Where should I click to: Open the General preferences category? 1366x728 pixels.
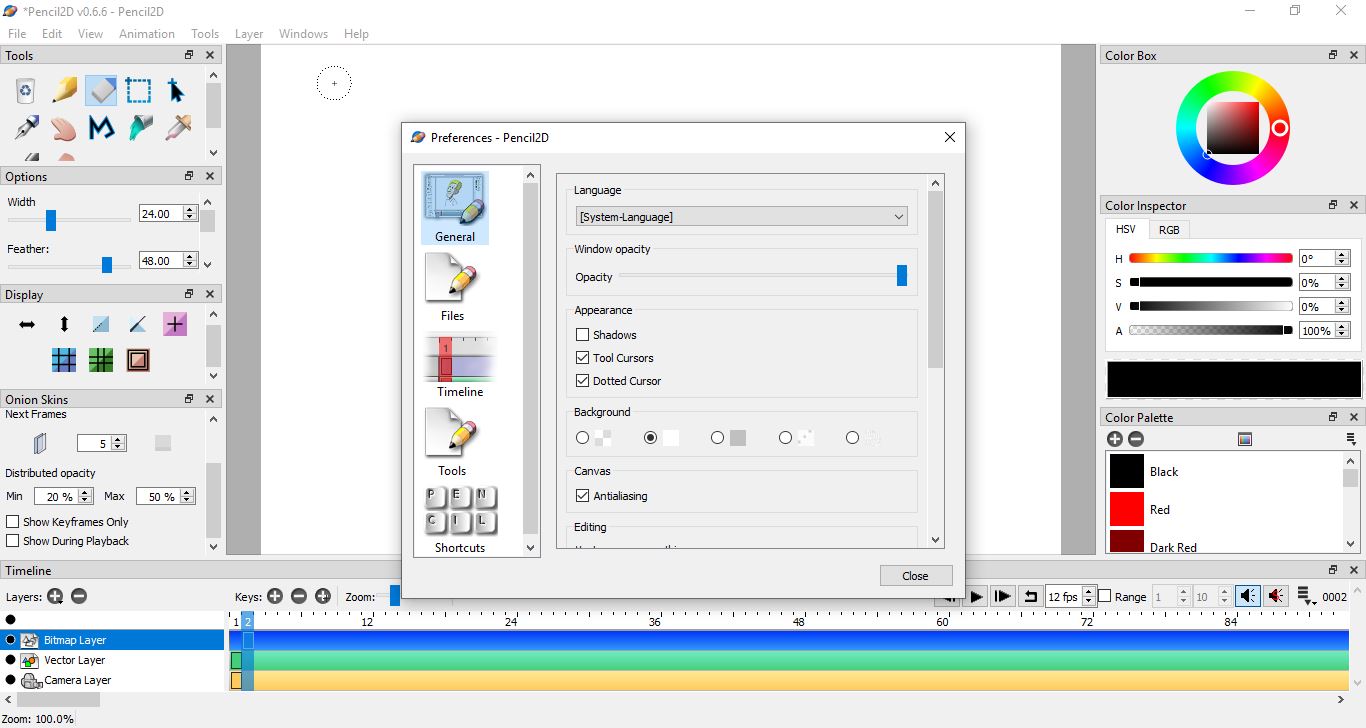[x=455, y=208]
